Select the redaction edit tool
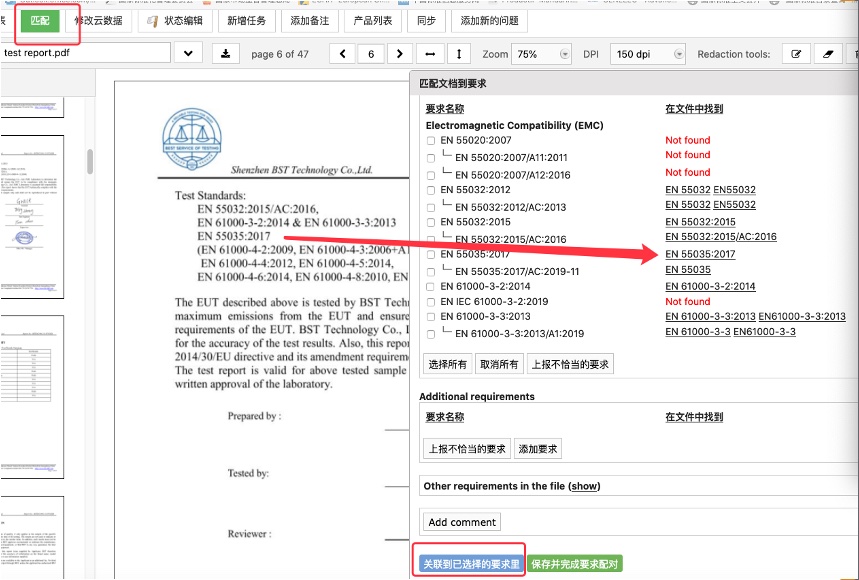859x580 pixels. point(796,54)
